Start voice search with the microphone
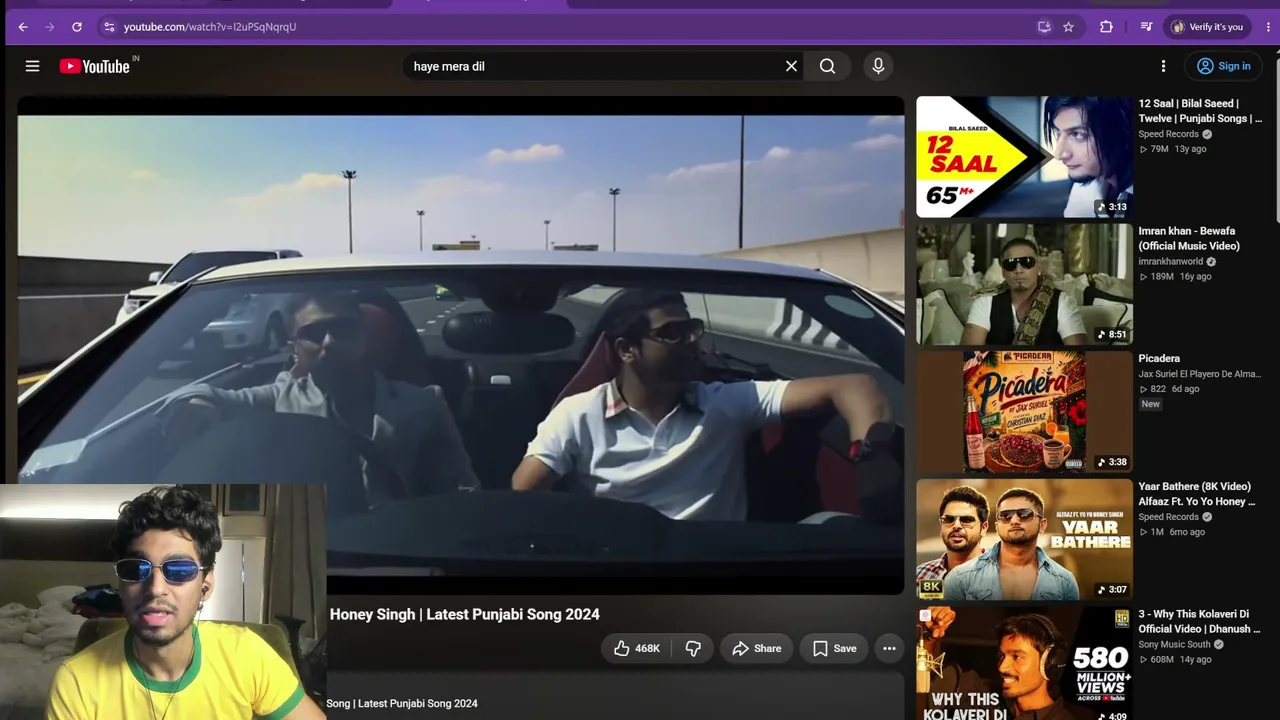 [x=878, y=66]
